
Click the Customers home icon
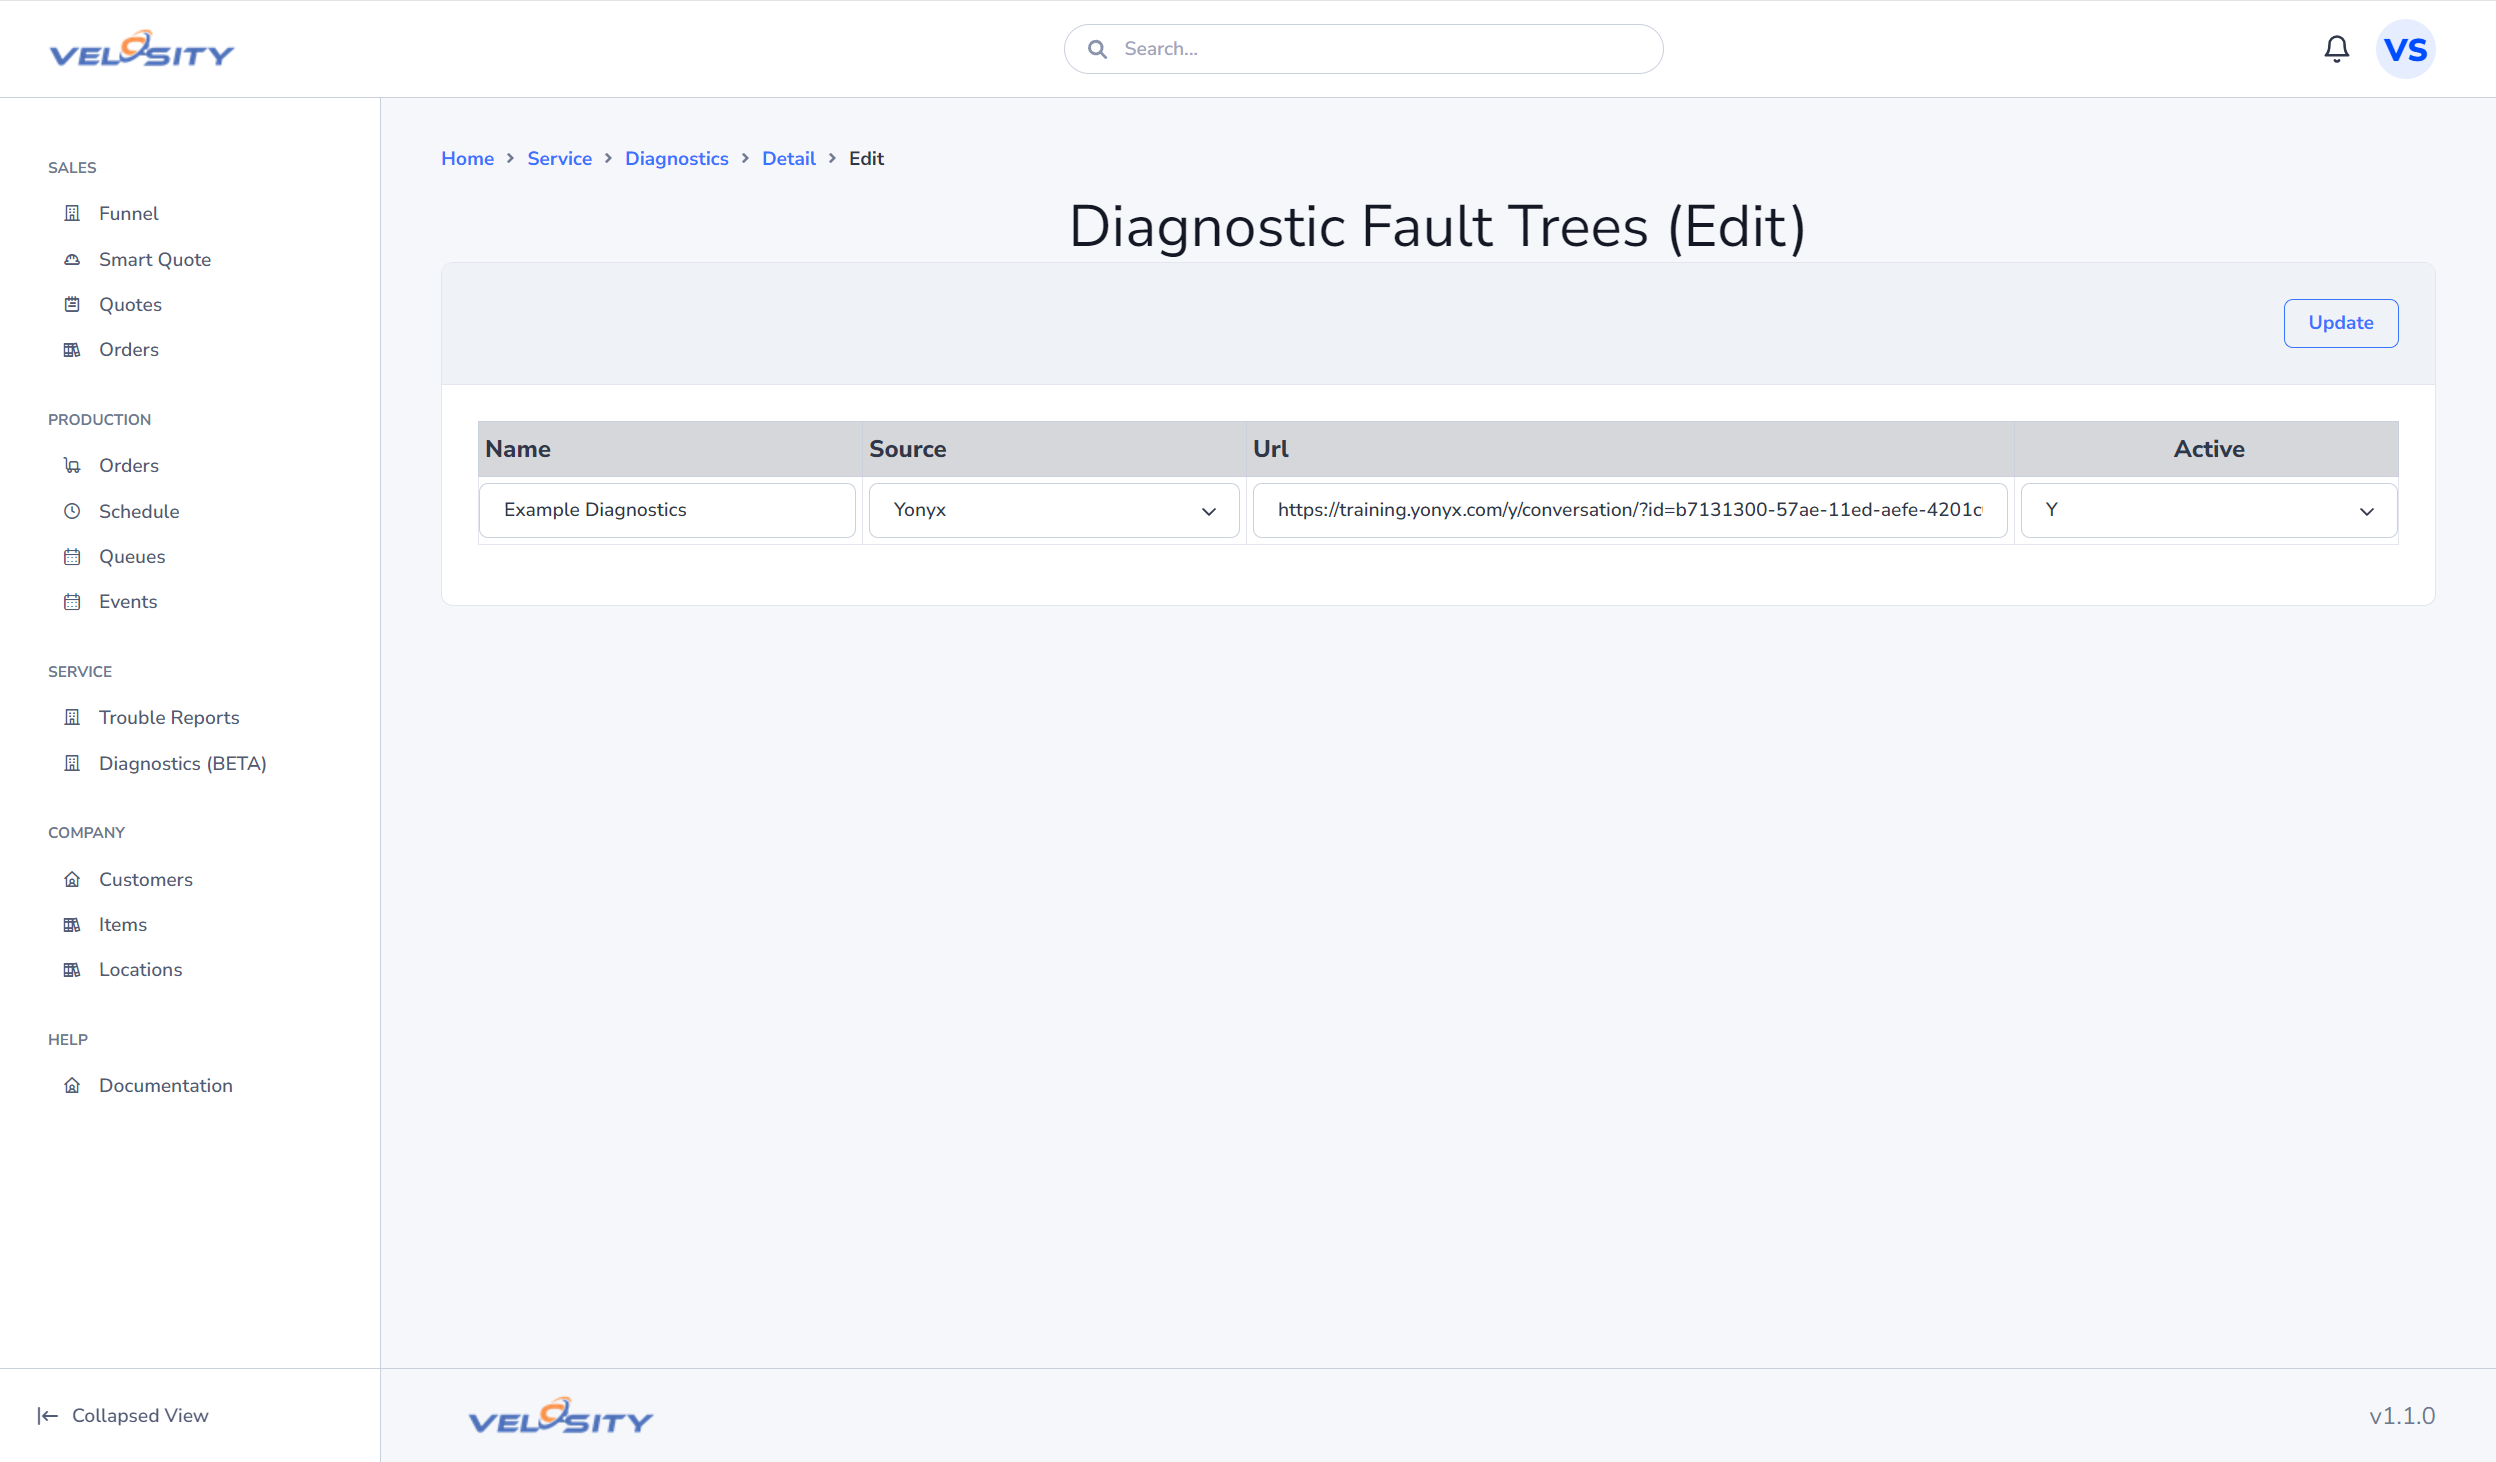[x=72, y=879]
